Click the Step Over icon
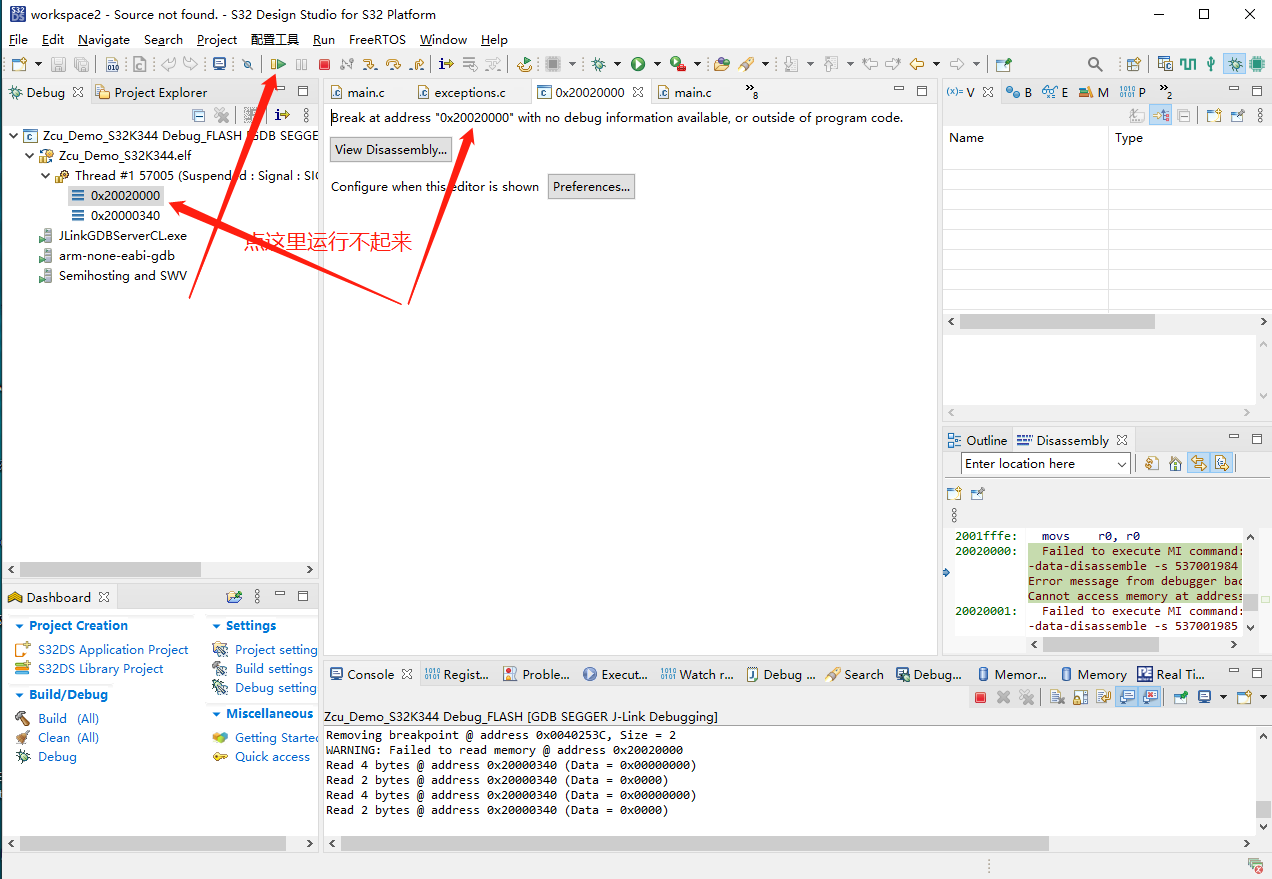The image size is (1272, 879). (394, 64)
